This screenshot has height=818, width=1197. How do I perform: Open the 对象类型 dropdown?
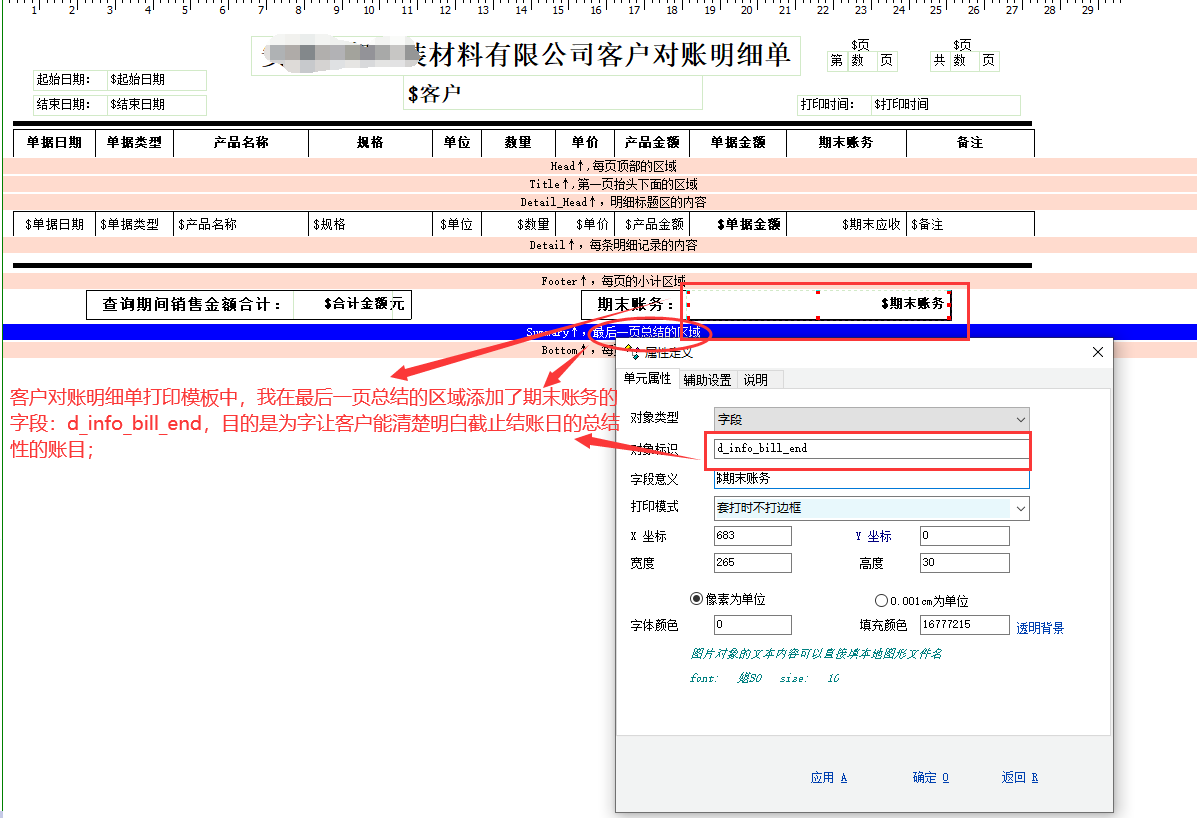coord(871,420)
